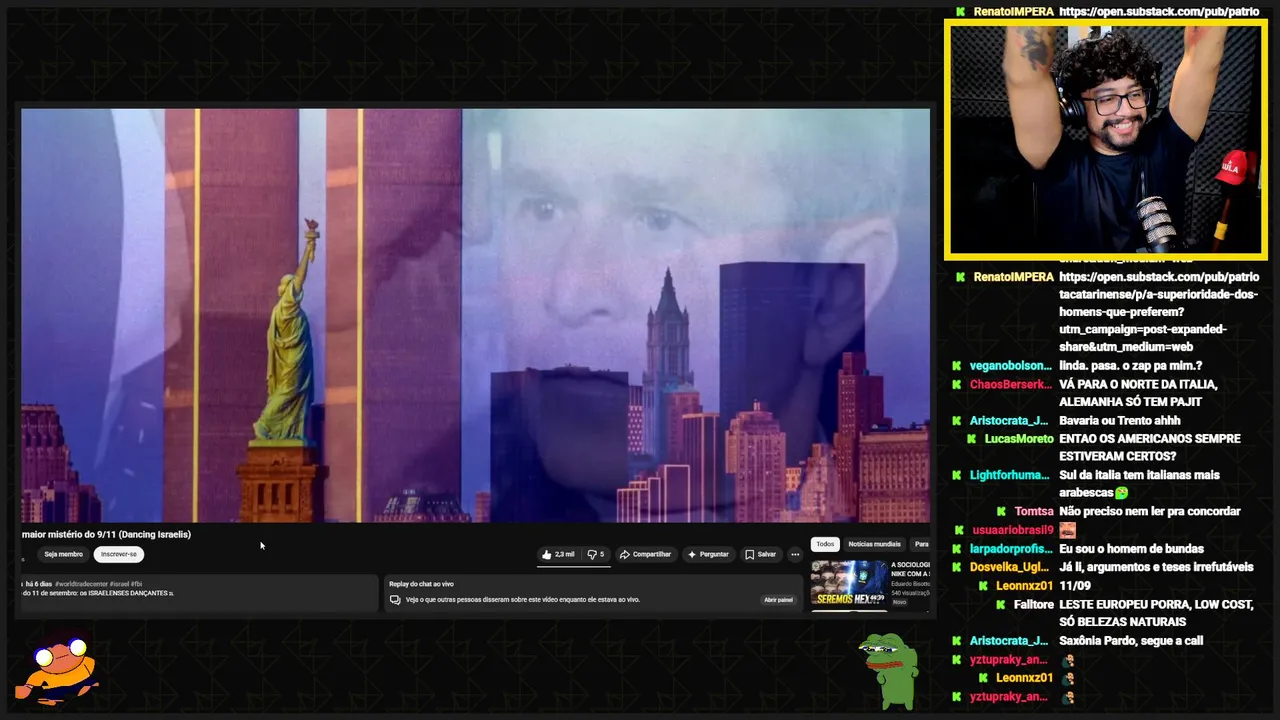Like the video with 2,3 mil likes
The height and width of the screenshot is (720, 1280).
click(x=558, y=554)
